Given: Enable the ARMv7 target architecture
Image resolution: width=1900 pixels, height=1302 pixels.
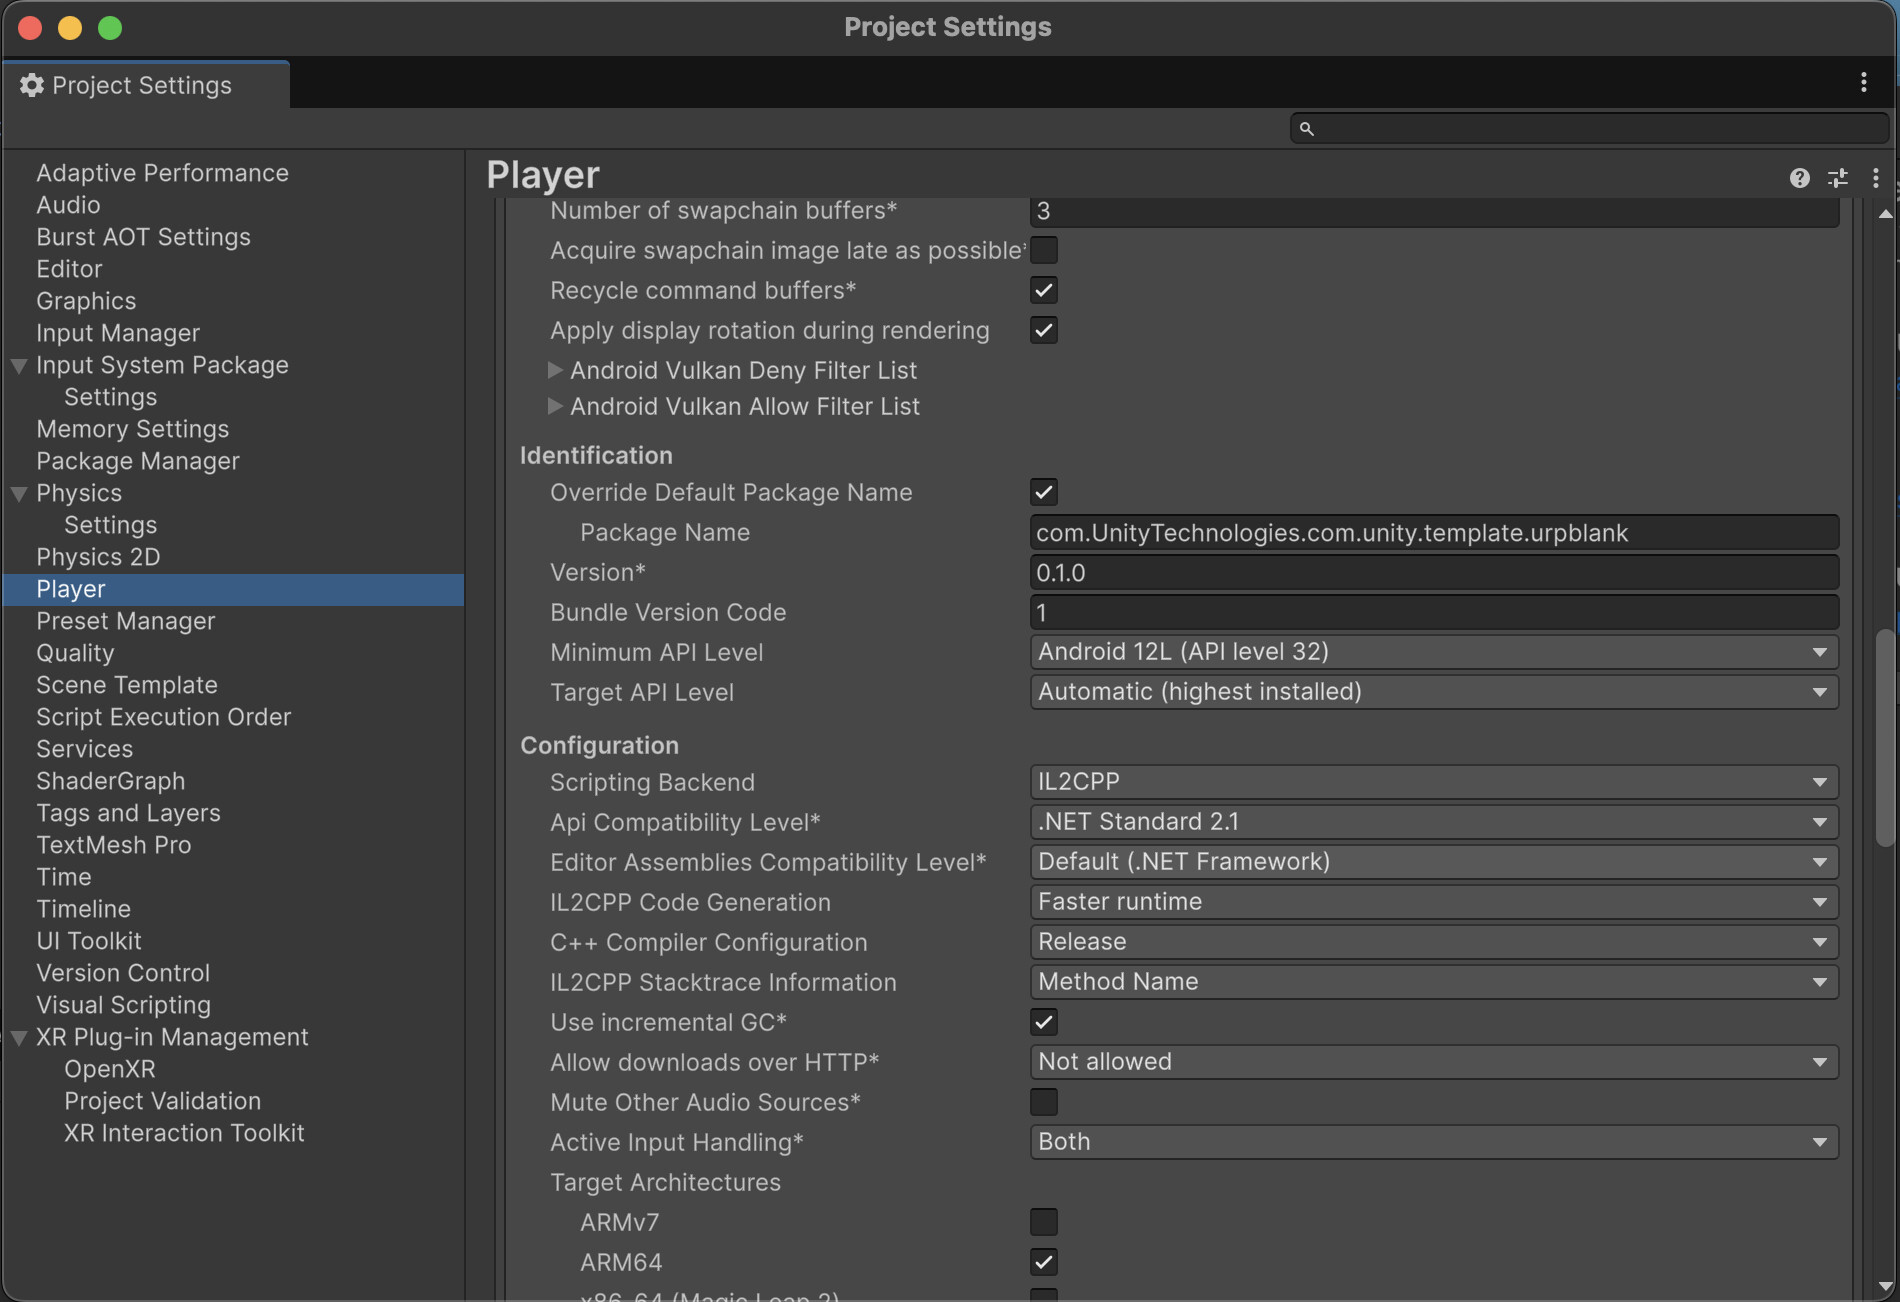Looking at the screenshot, I should coord(1044,1222).
